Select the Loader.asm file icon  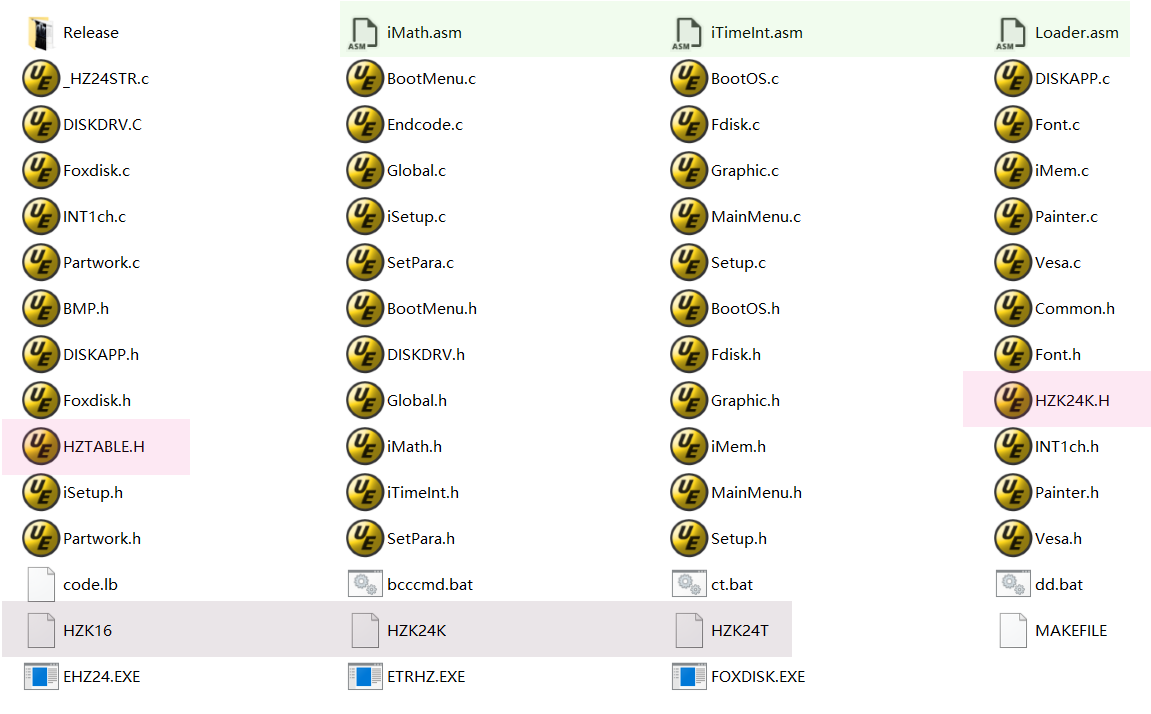(x=1012, y=33)
